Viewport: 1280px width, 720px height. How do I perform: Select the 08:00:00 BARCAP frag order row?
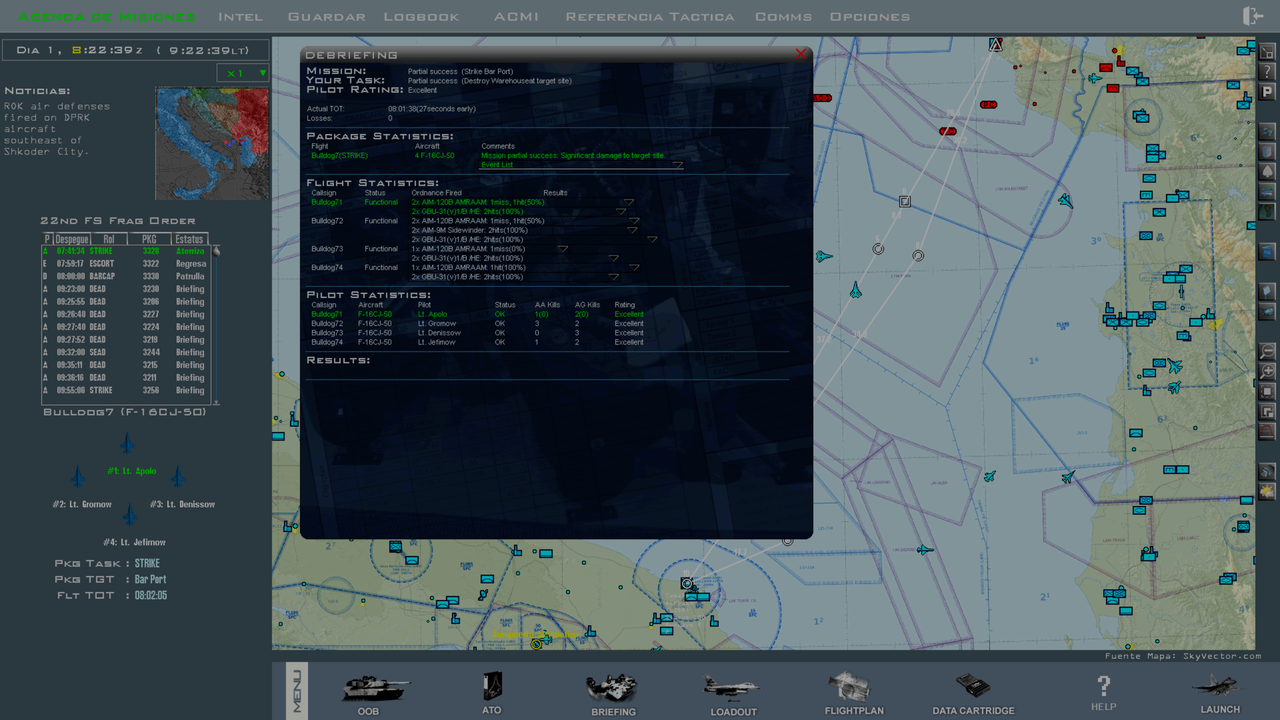[x=125, y=276]
